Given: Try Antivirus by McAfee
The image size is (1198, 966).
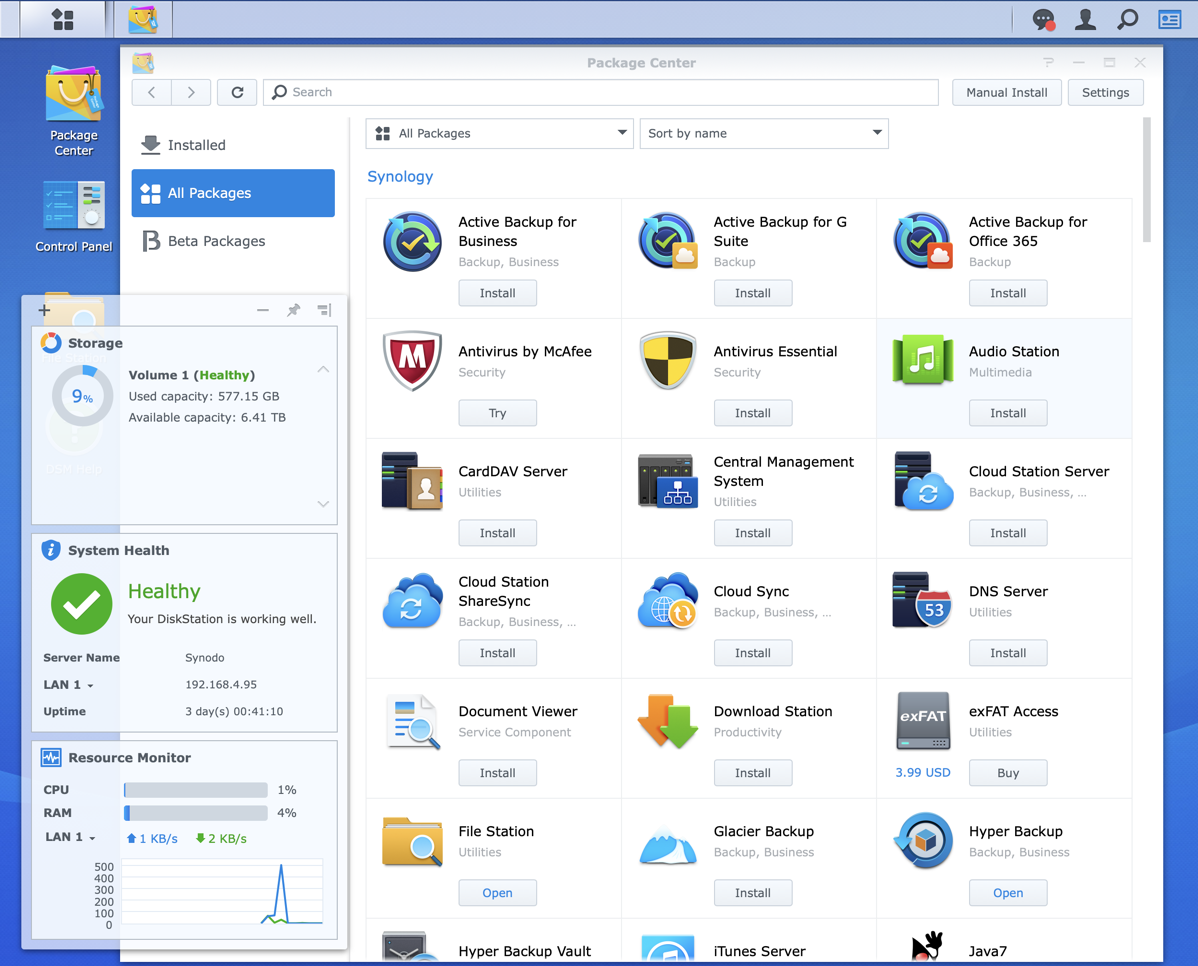Looking at the screenshot, I should 497,413.
